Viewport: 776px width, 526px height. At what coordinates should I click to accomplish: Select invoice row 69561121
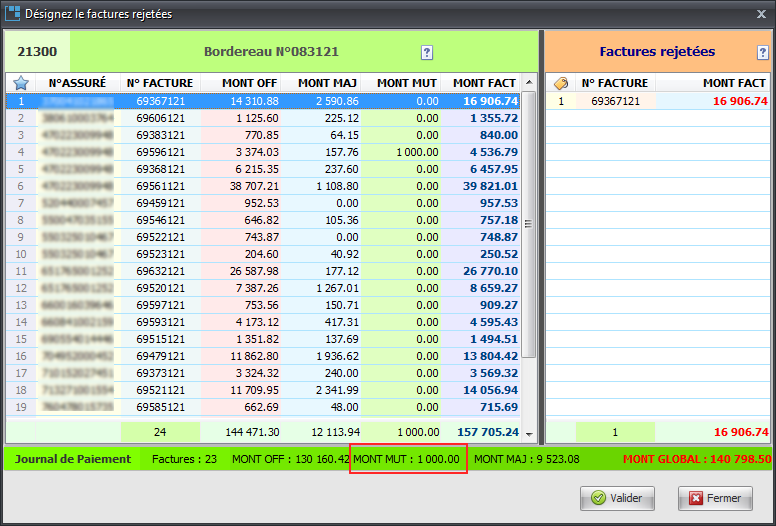pyautogui.click(x=160, y=186)
